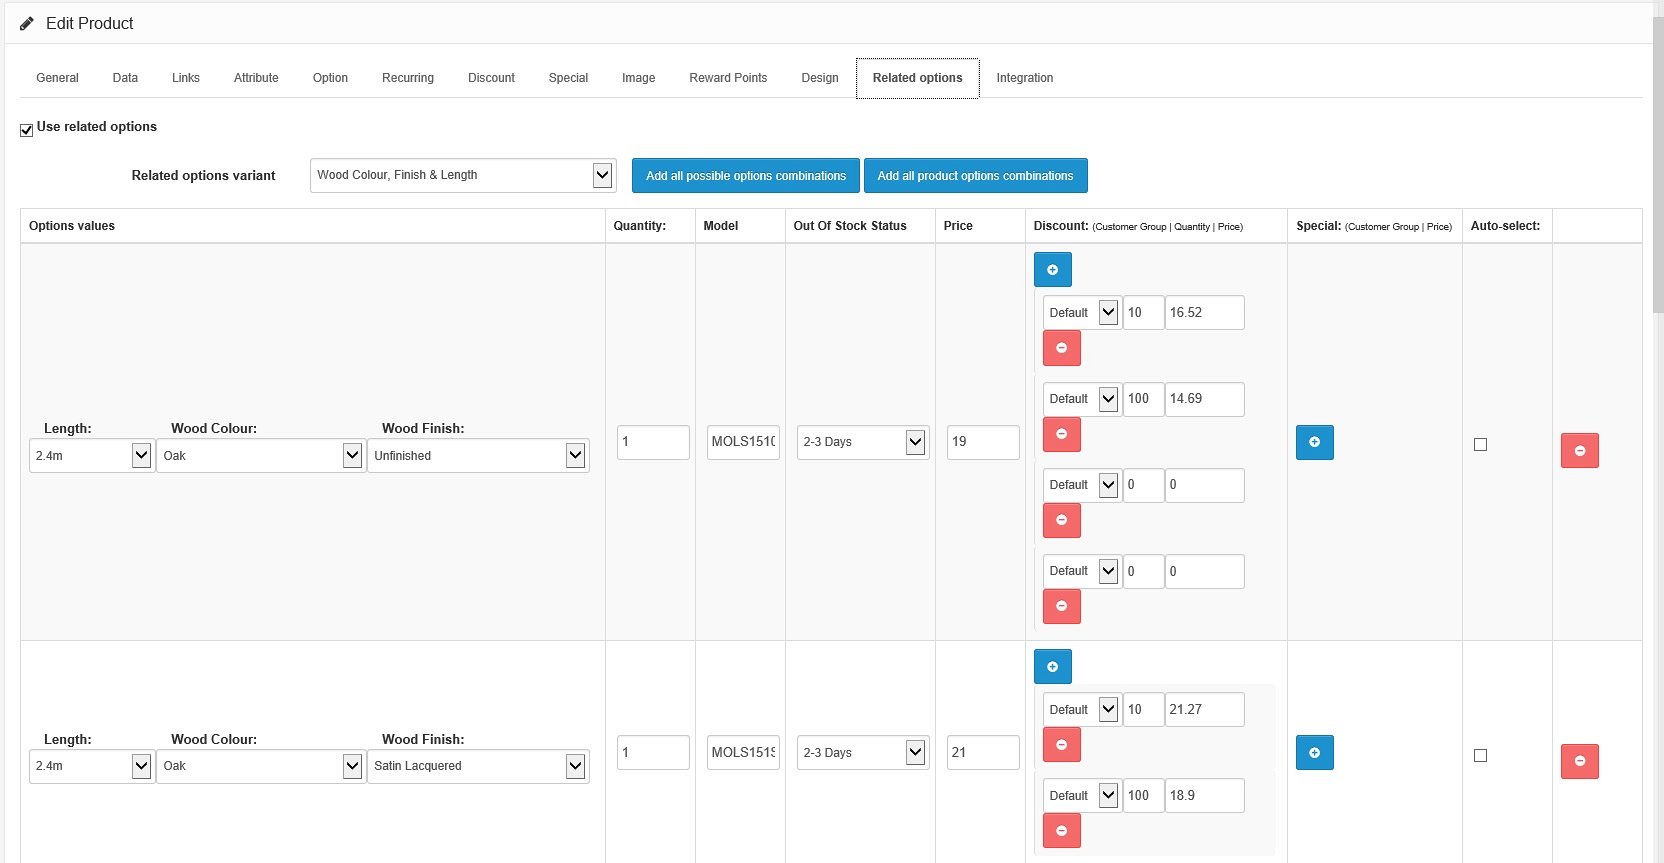This screenshot has width=1664, height=863.
Task: Click the Price field containing 19
Action: point(982,442)
